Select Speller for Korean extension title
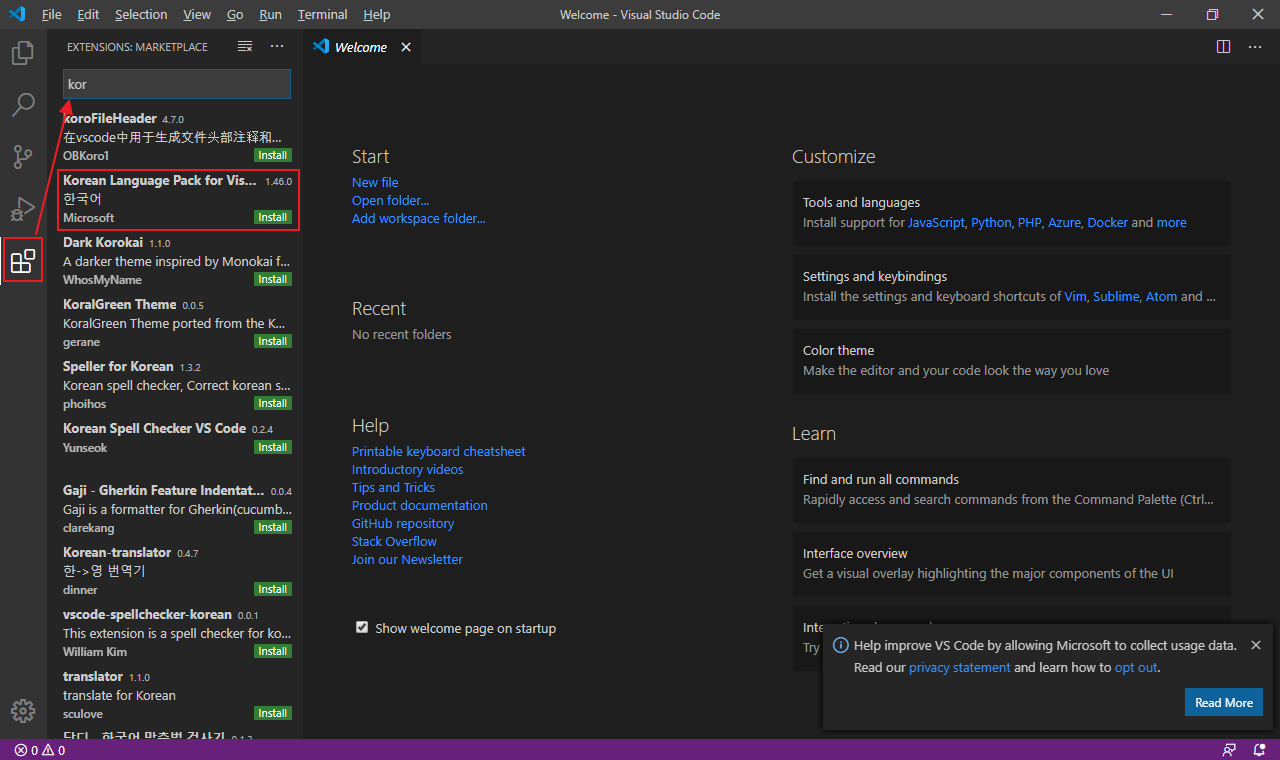The height and width of the screenshot is (760, 1280). point(118,366)
